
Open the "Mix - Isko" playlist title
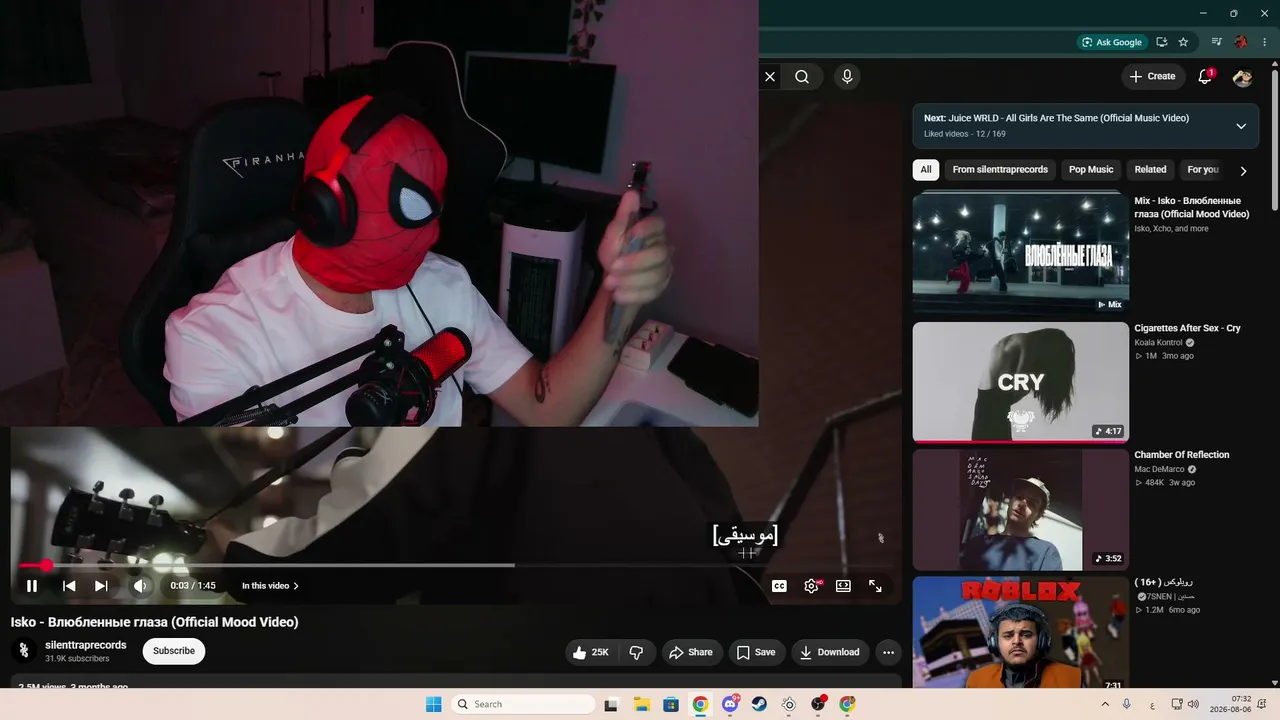(x=1192, y=208)
